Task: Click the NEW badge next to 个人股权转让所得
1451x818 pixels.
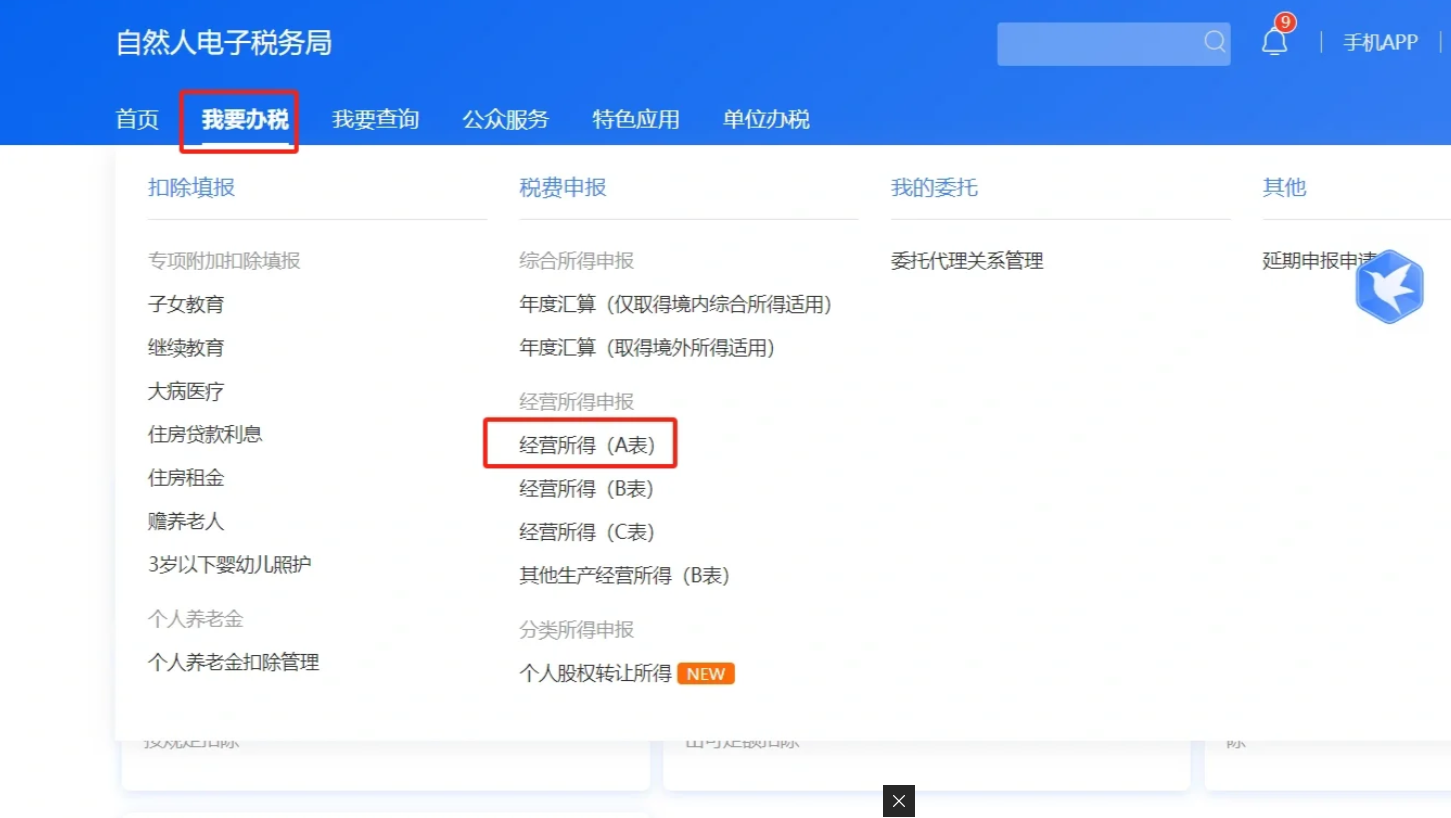Action: [706, 674]
